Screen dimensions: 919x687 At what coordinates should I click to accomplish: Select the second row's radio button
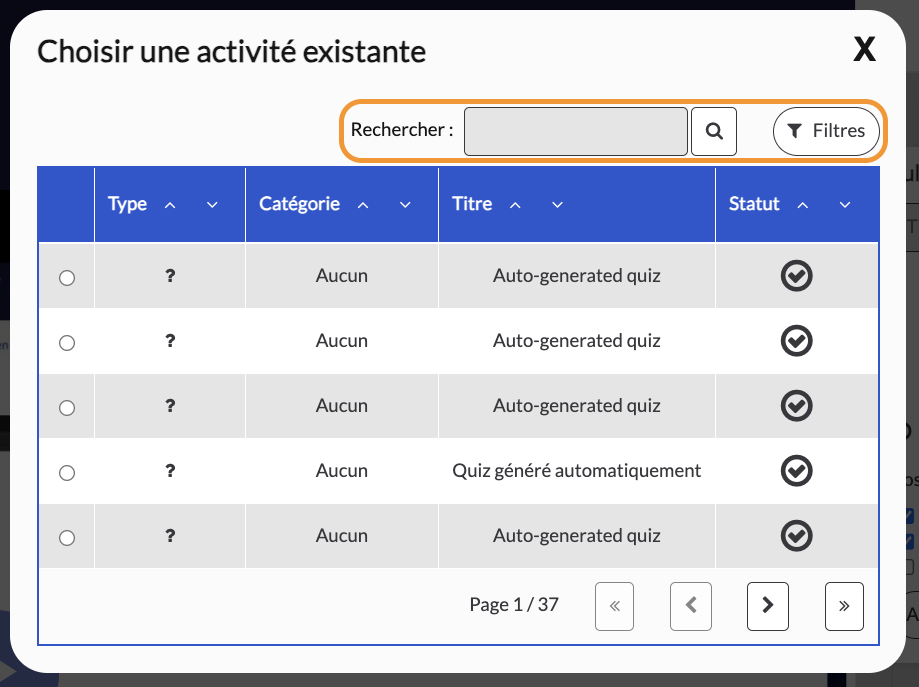point(67,342)
